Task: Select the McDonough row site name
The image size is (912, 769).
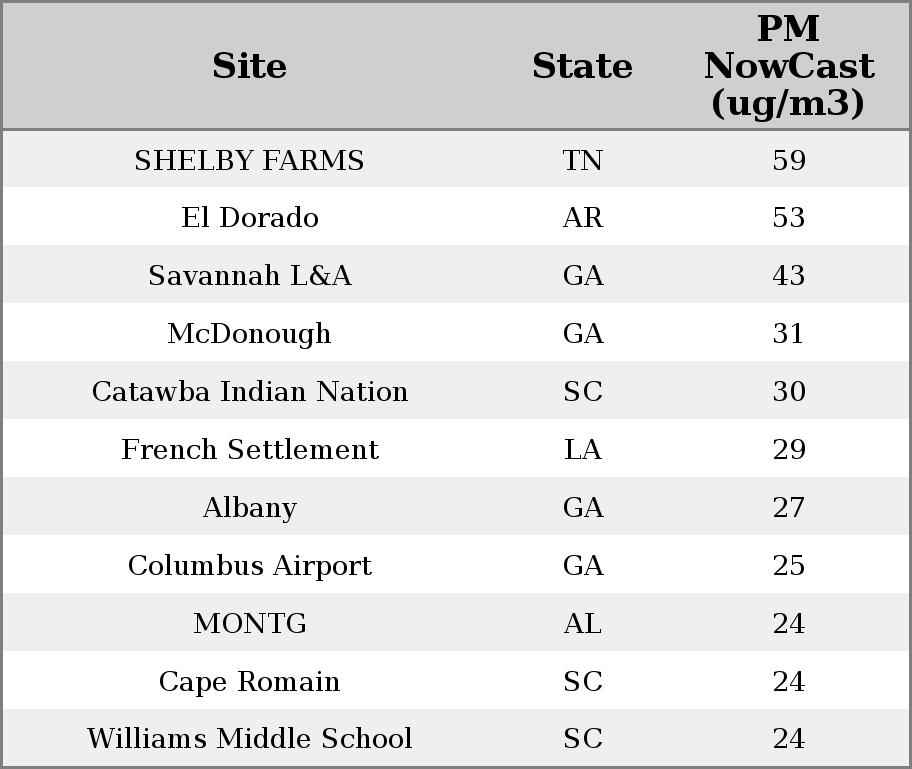Action: pyautogui.click(x=250, y=334)
